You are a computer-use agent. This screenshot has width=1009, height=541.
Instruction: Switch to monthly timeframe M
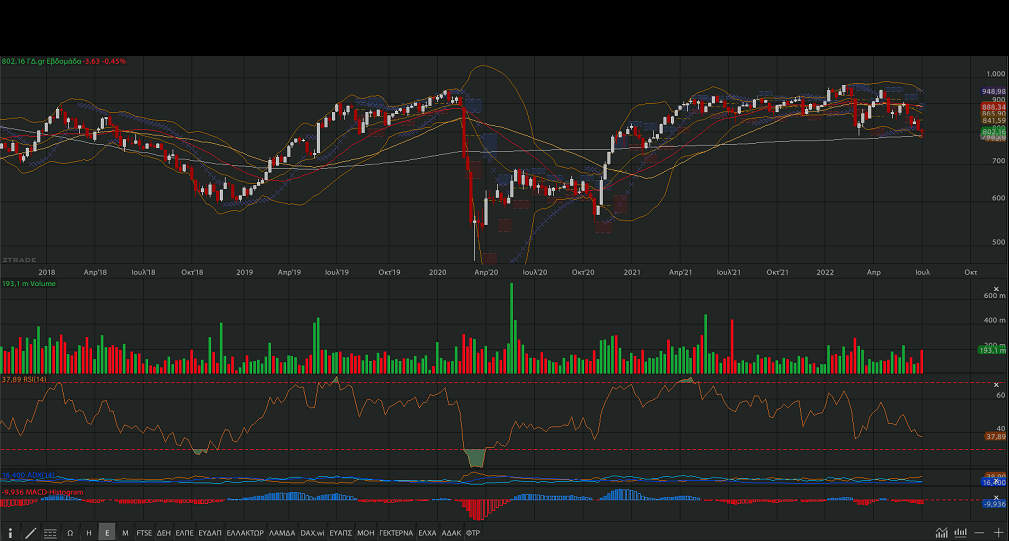pyautogui.click(x=125, y=533)
